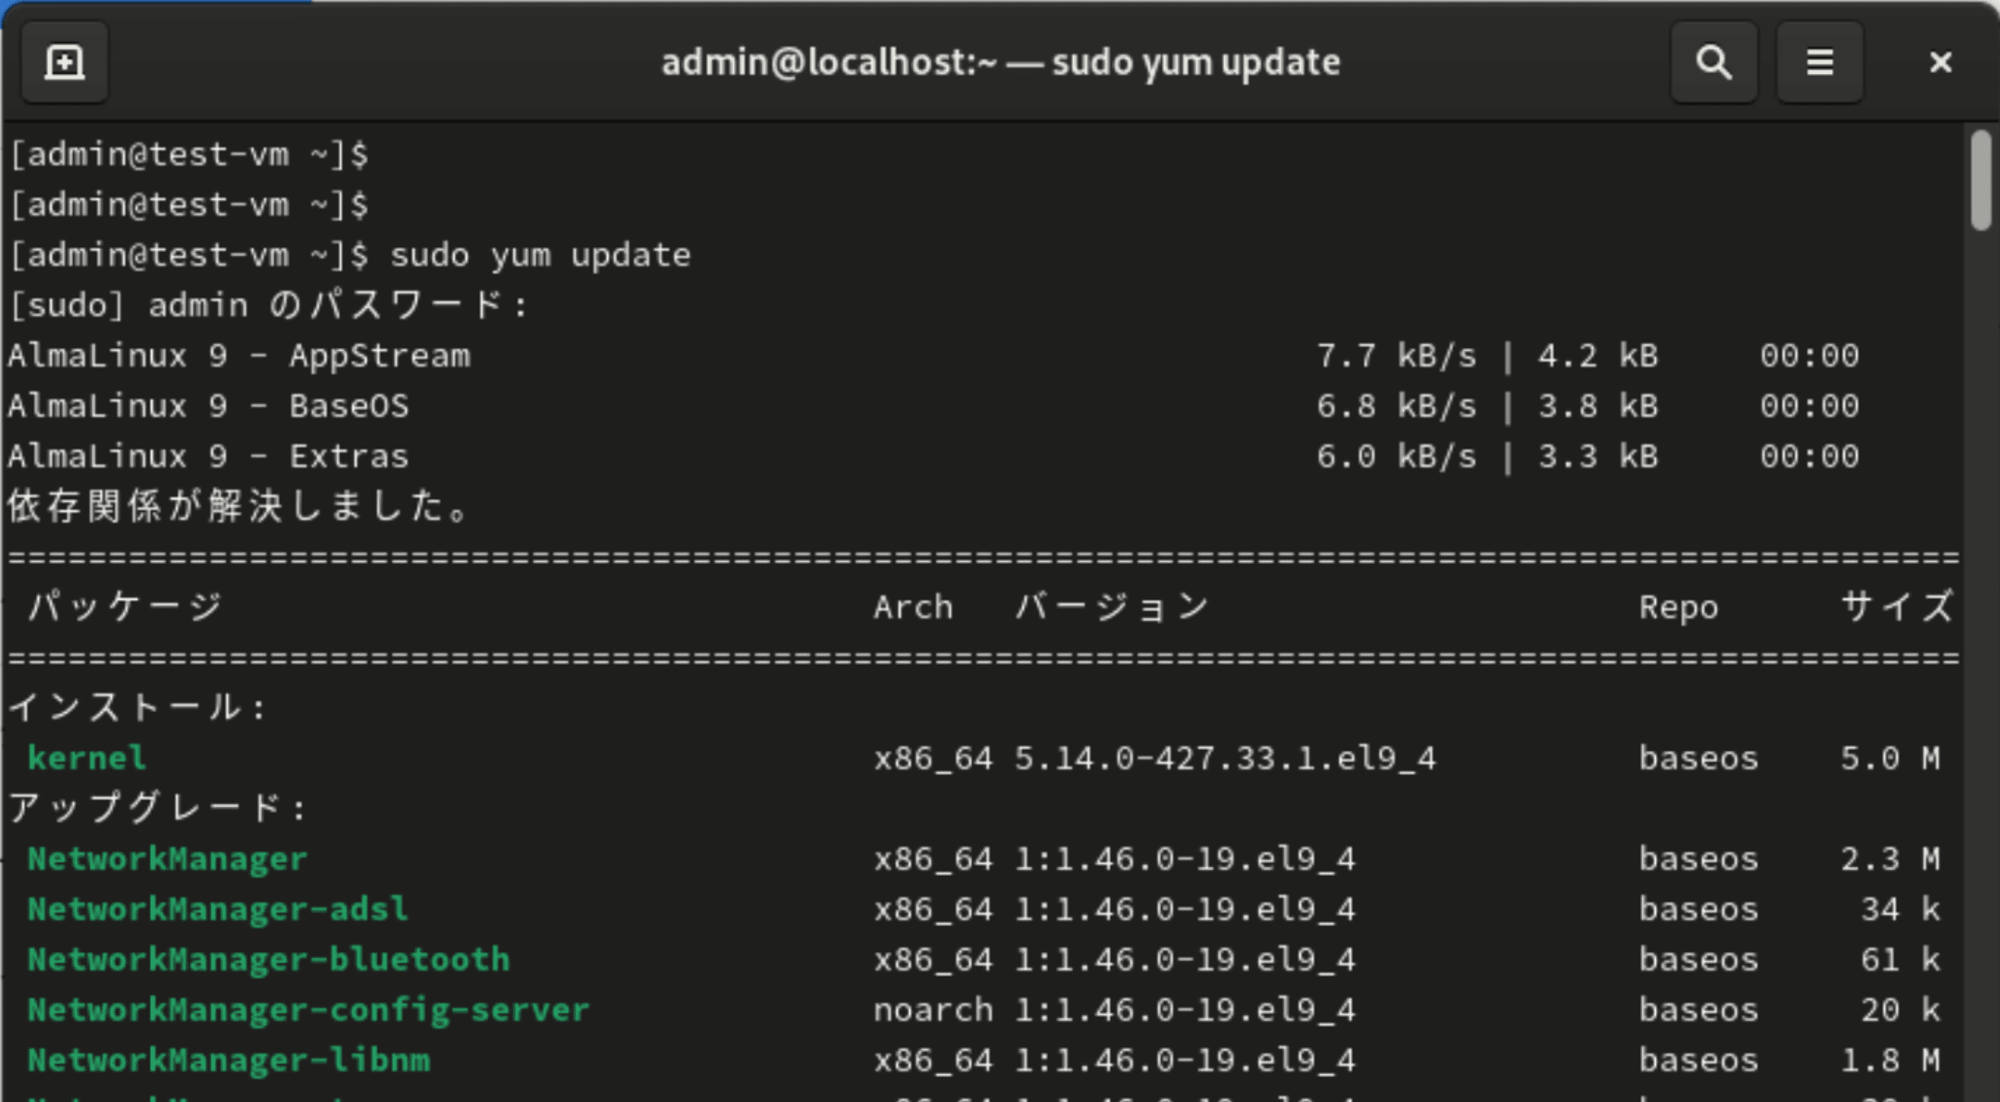Viewport: 2000px width, 1102px height.
Task: Click NetworkManager-libnm package entry
Action: click(229, 1060)
